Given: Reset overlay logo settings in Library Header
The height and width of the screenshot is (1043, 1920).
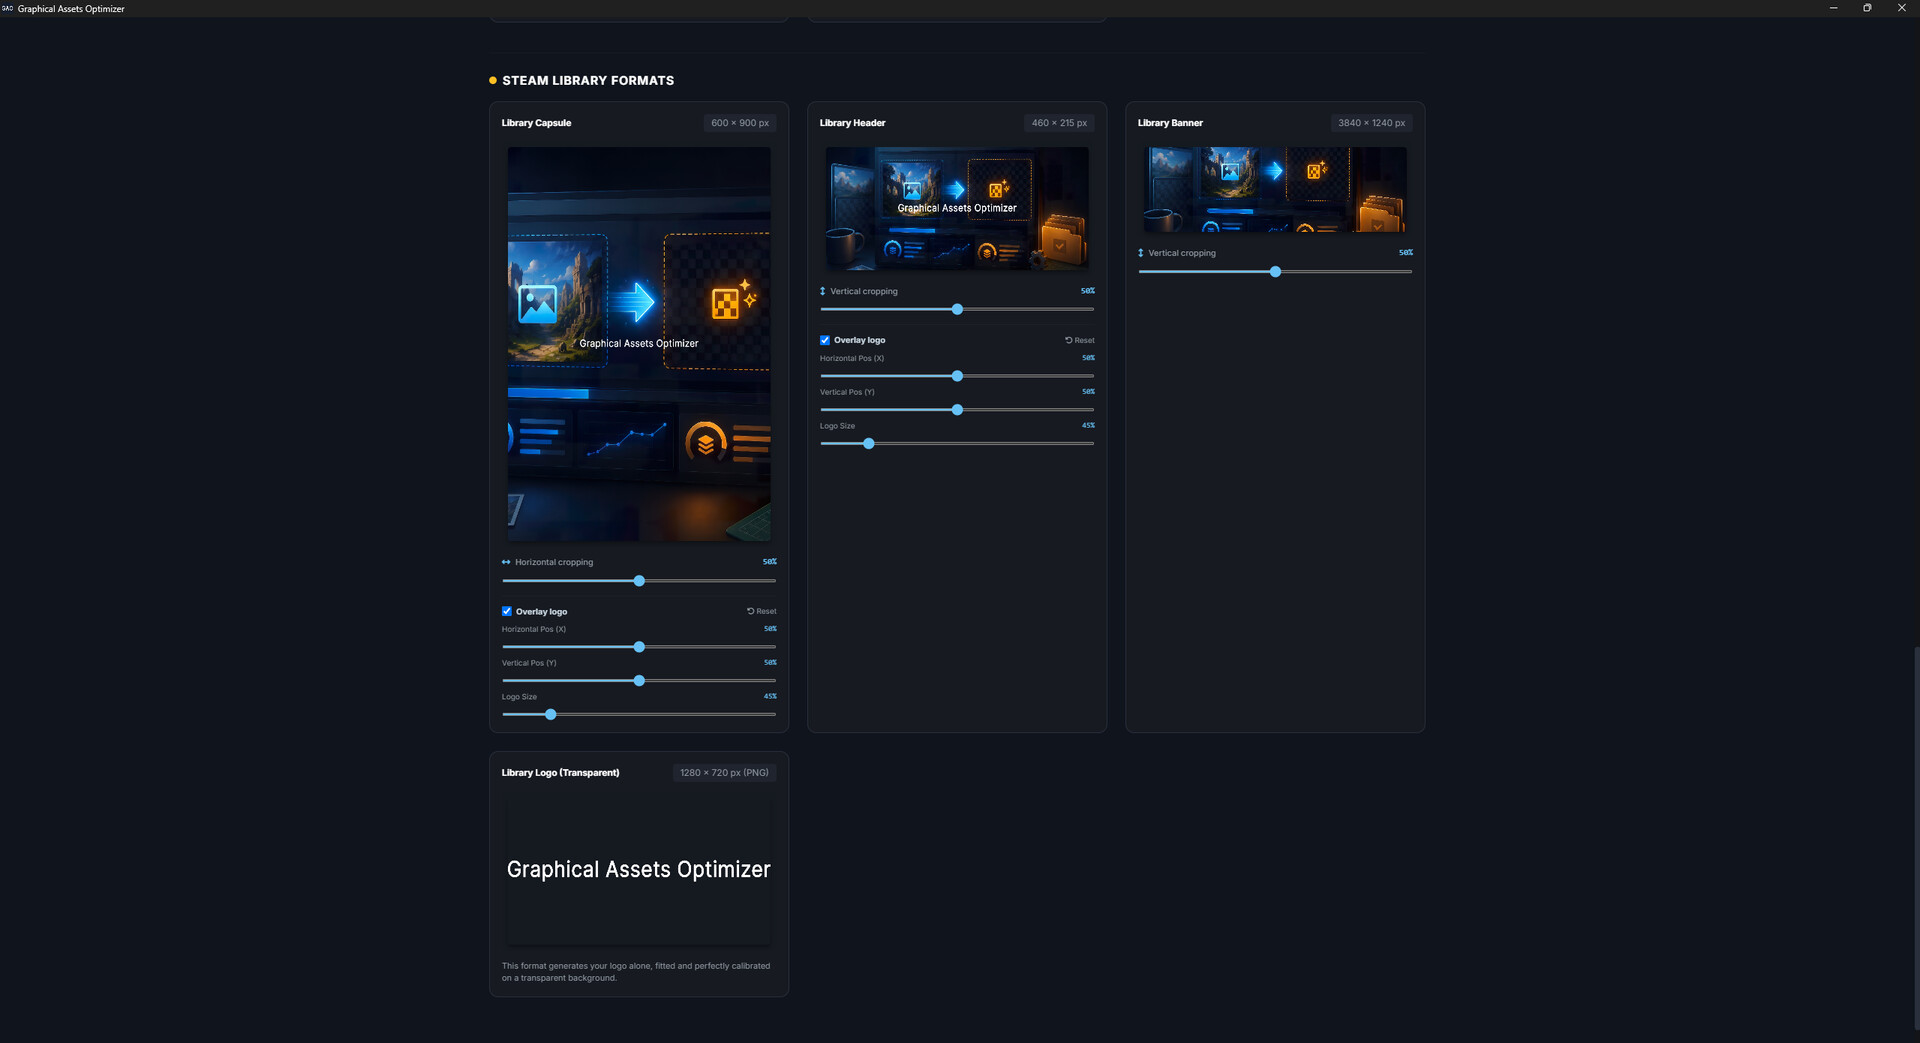Looking at the screenshot, I should (x=1079, y=340).
